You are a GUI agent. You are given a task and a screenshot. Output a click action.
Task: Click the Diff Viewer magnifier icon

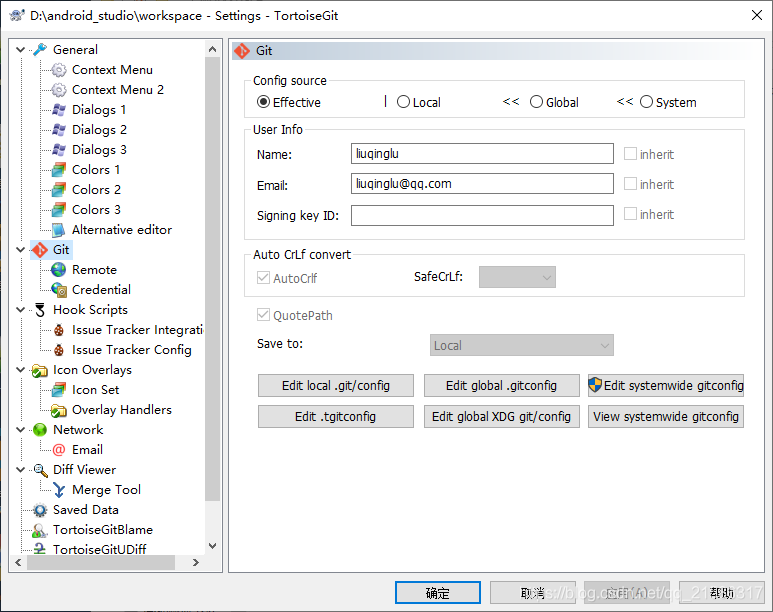point(40,470)
